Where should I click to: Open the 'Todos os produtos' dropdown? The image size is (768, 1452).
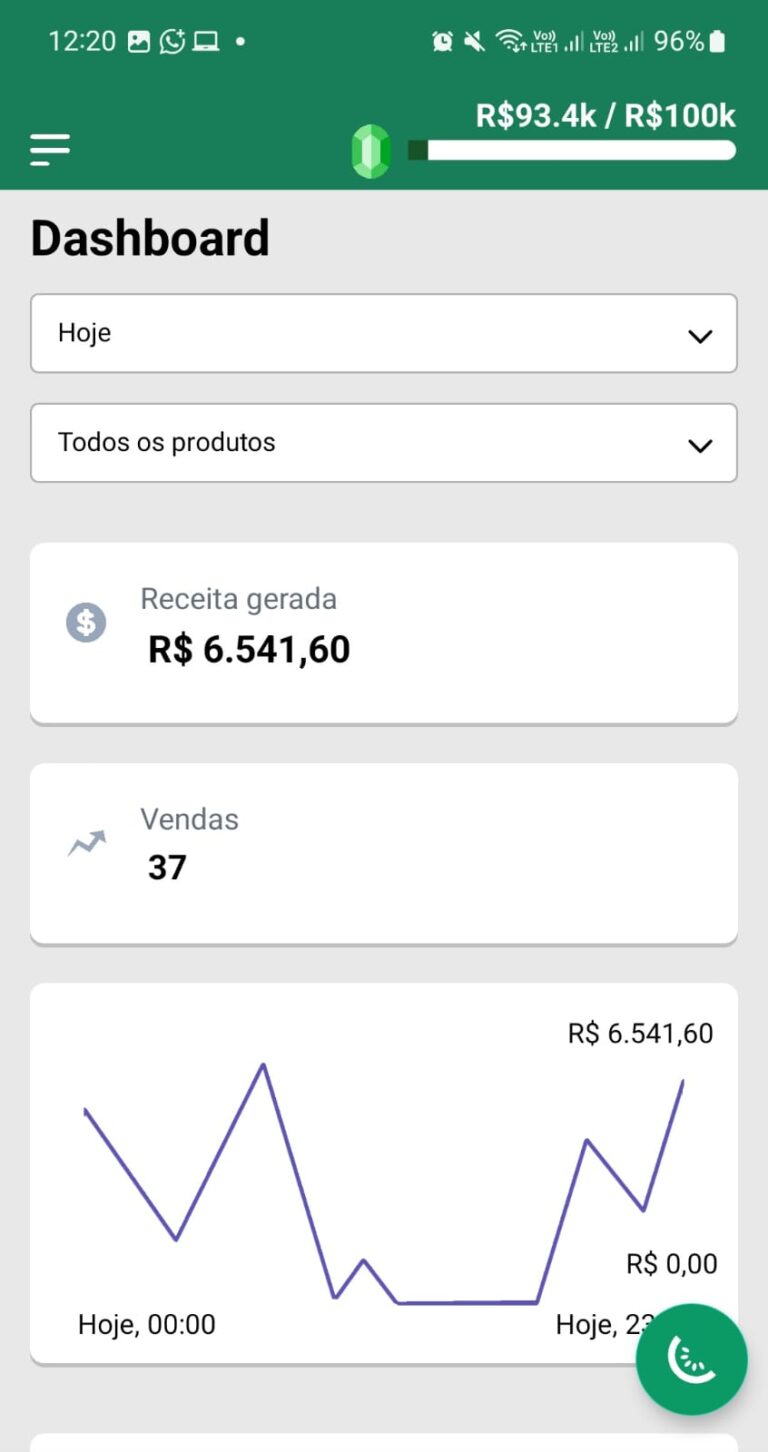(383, 443)
